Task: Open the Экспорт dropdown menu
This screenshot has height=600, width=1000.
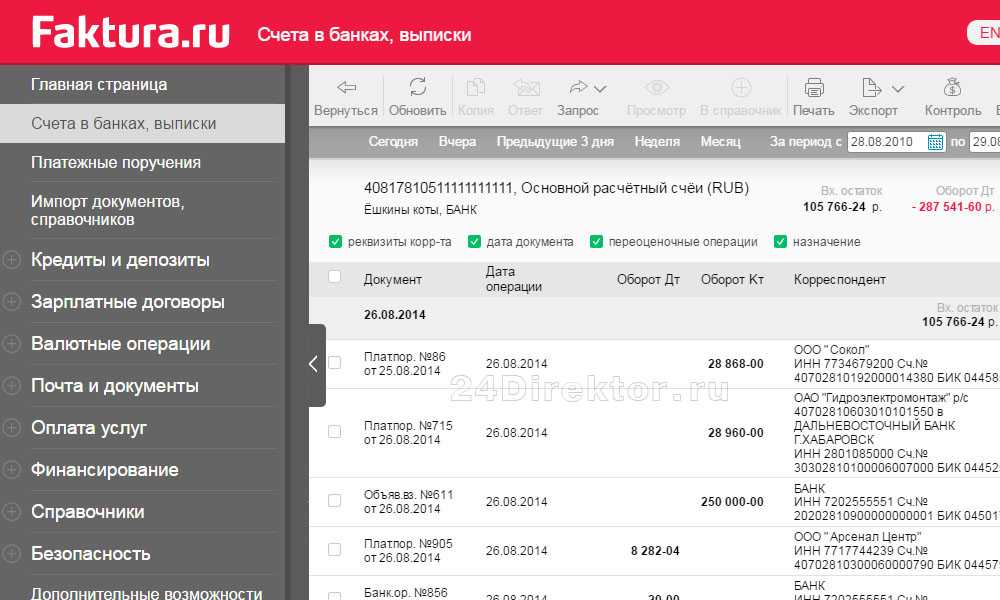Action: point(897,88)
